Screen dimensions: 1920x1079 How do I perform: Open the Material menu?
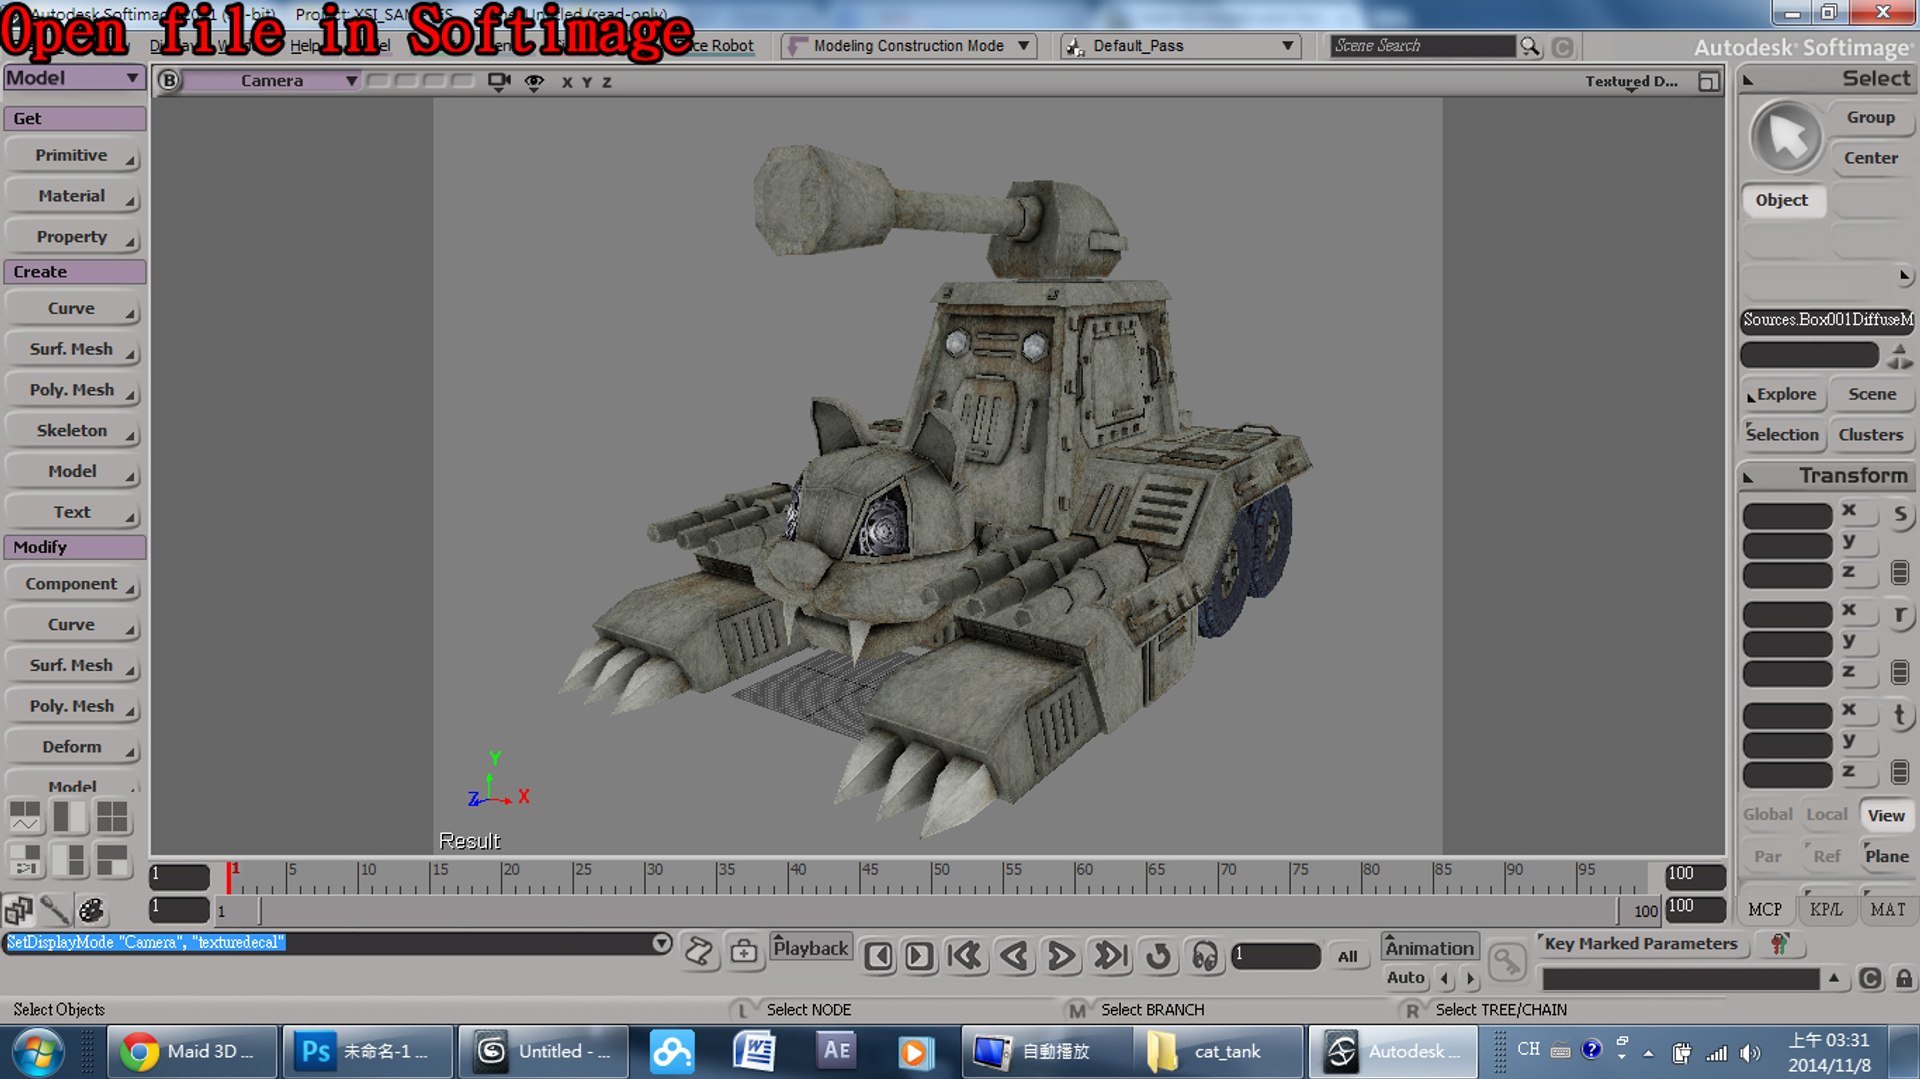pos(72,196)
